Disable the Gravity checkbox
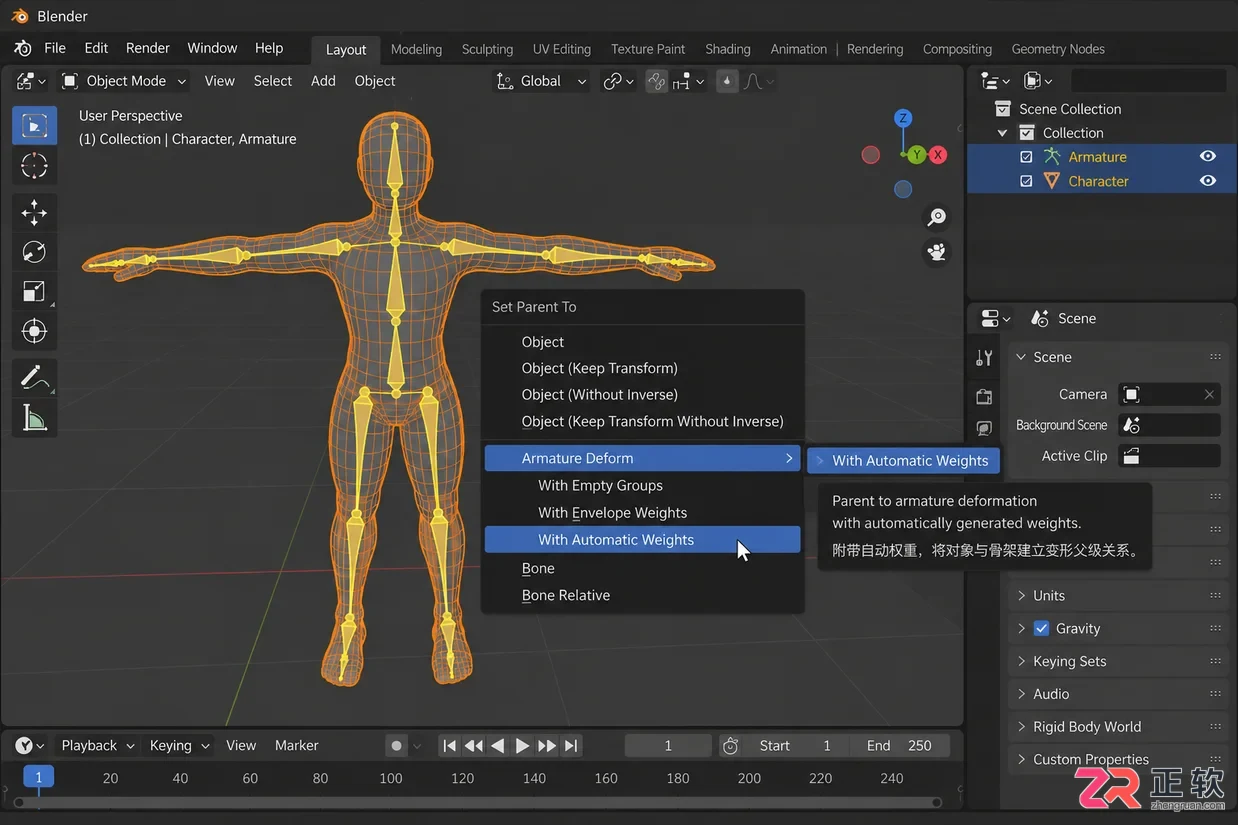The width and height of the screenshot is (1238, 825). coord(1041,628)
